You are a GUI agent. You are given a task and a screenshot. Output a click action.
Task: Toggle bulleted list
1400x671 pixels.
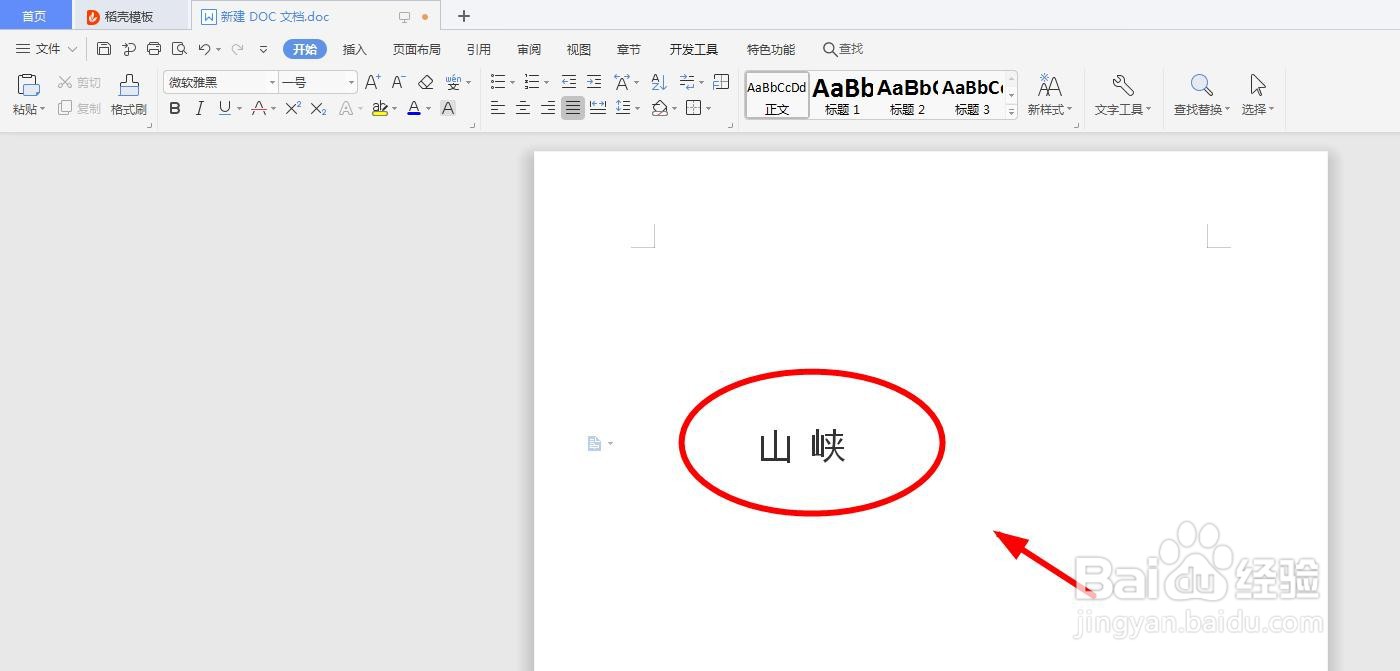pyautogui.click(x=498, y=82)
